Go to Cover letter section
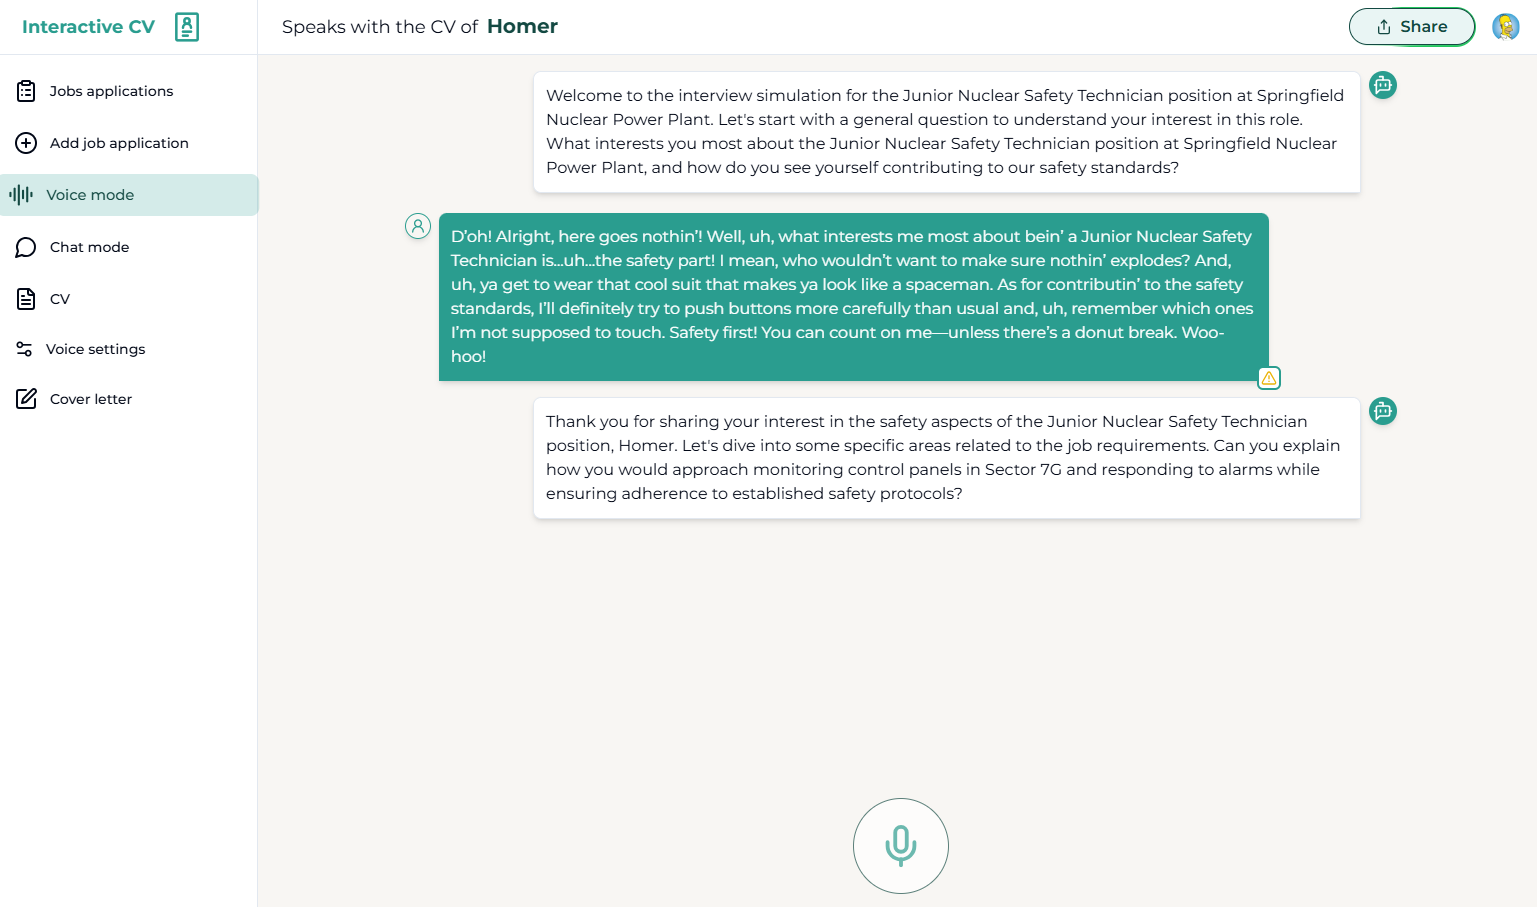 91,399
